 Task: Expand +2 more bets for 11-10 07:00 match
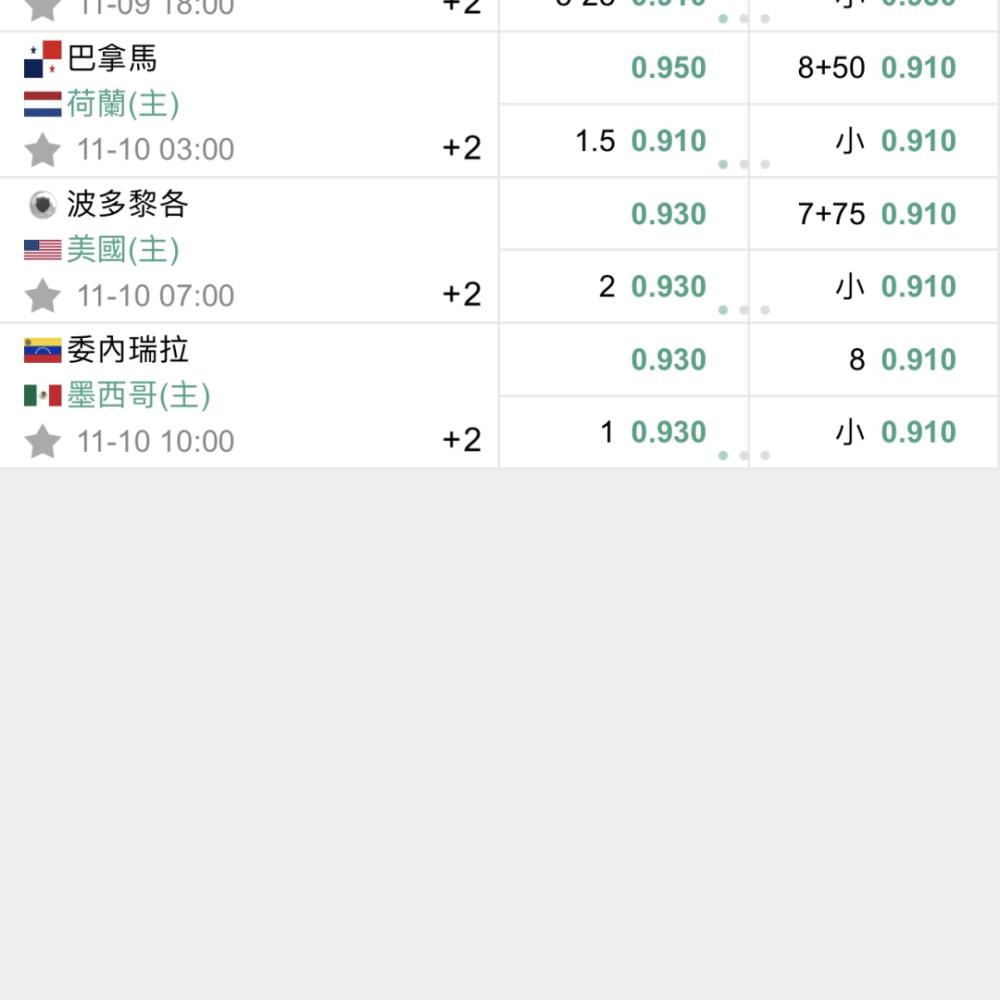point(462,294)
